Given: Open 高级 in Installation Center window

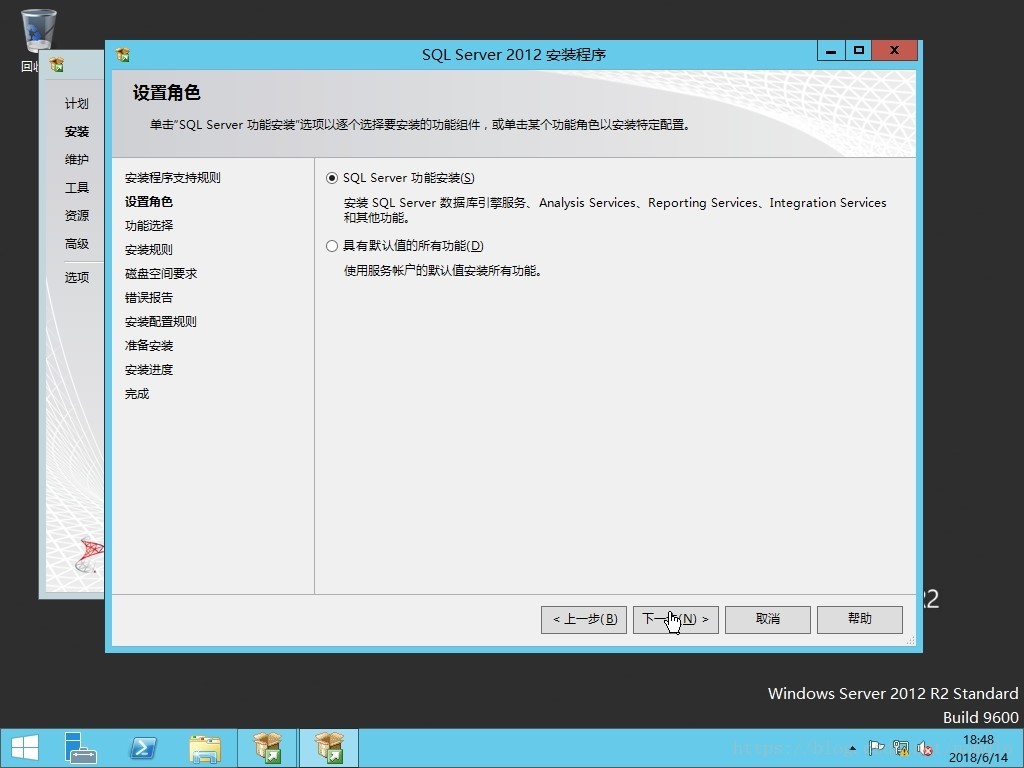Looking at the screenshot, I should tap(76, 244).
